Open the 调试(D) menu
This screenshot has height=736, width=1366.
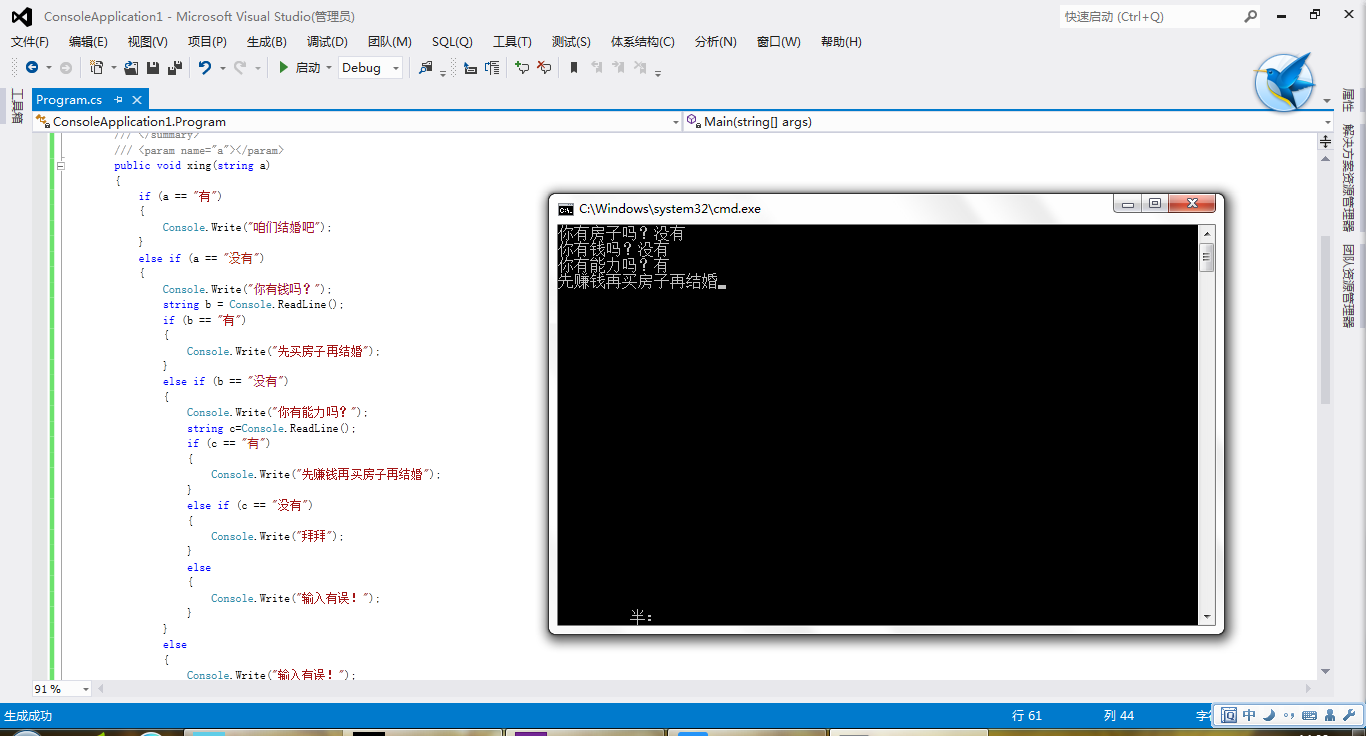[327, 41]
